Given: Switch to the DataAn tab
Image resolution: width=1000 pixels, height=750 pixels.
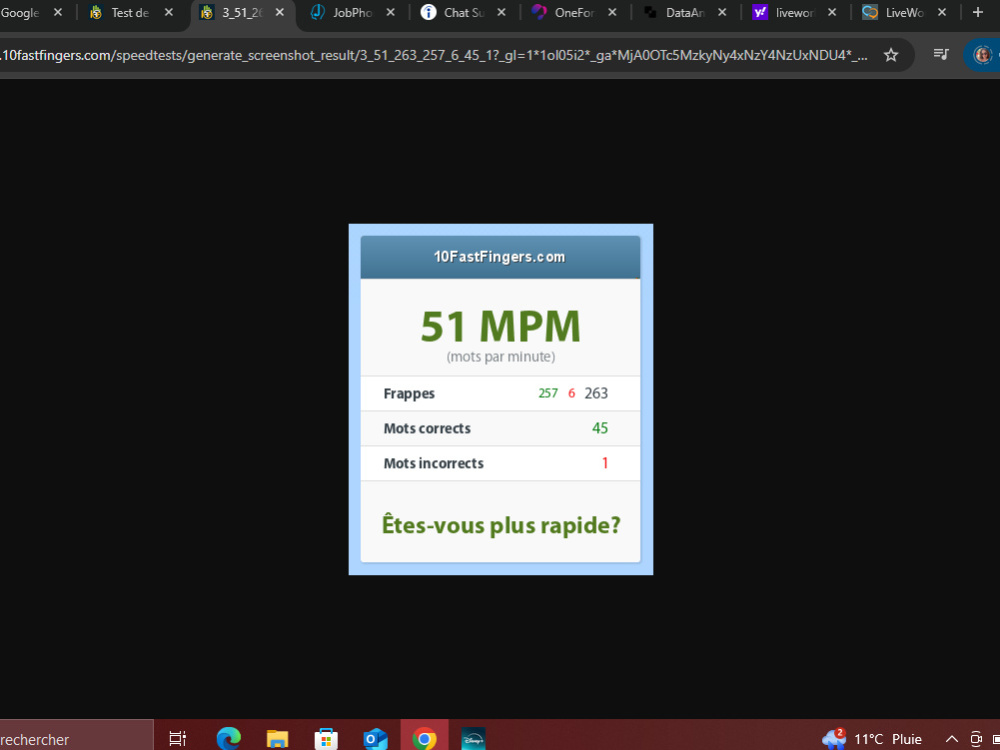Looking at the screenshot, I should [x=686, y=13].
